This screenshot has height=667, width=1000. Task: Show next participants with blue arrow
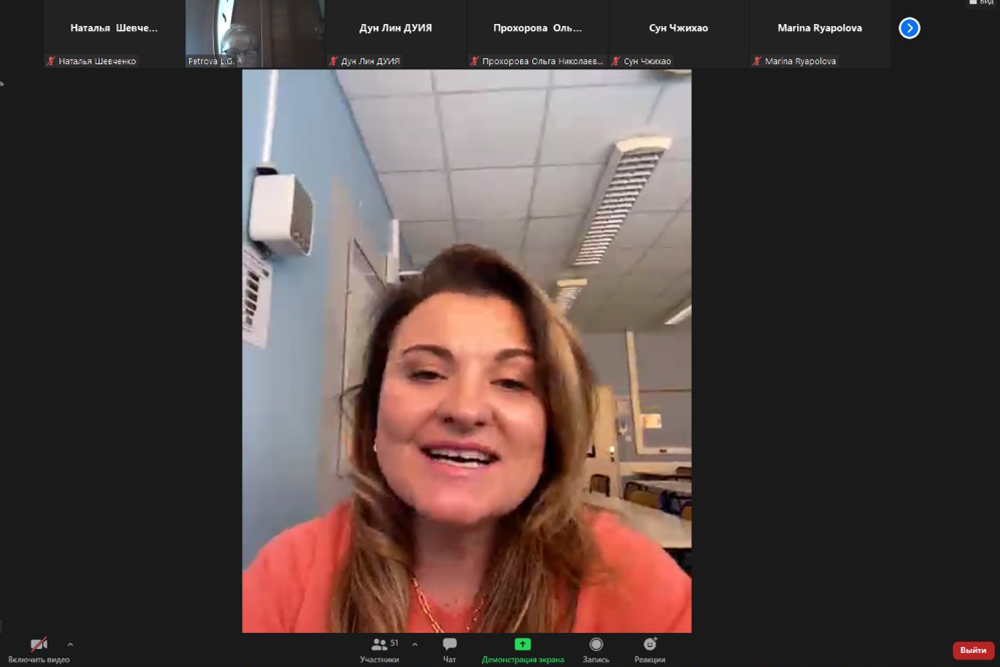pos(909,28)
